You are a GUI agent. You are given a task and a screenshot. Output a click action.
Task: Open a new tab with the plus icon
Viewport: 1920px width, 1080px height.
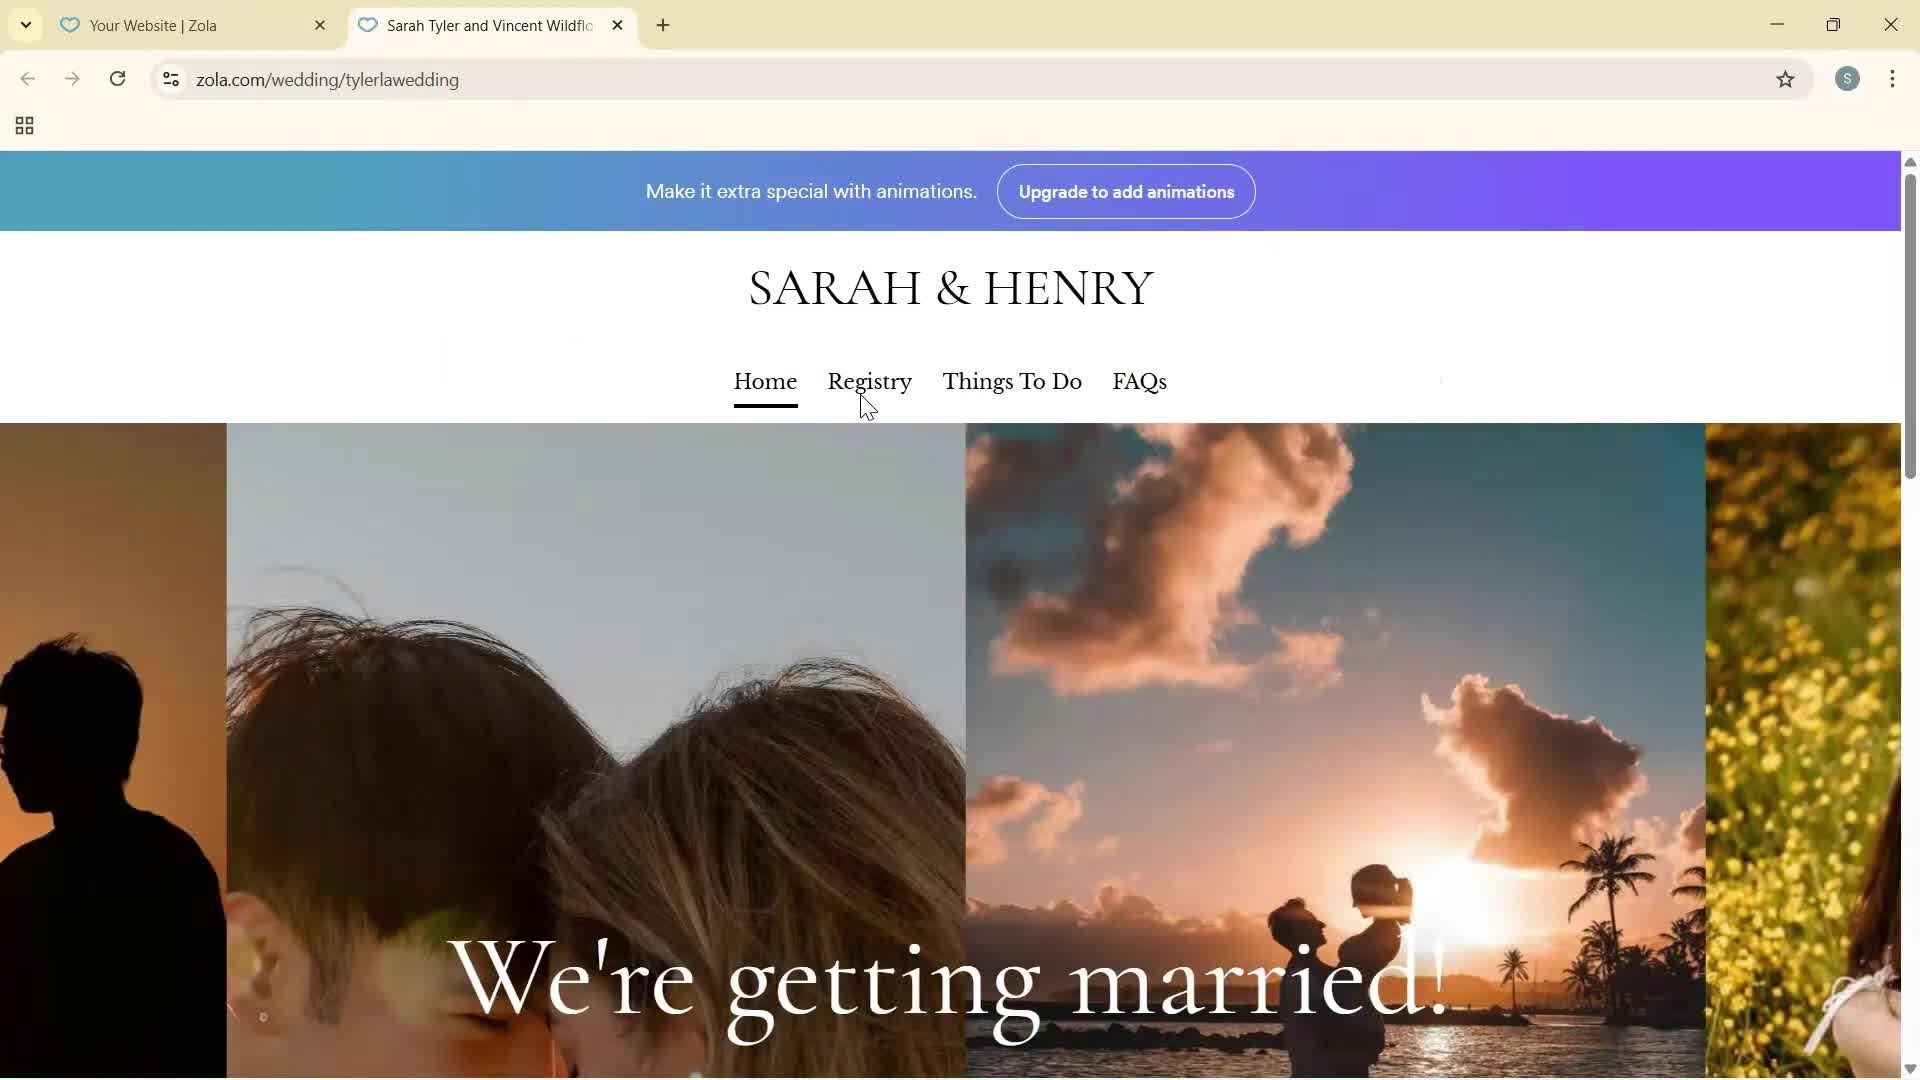pos(663,25)
